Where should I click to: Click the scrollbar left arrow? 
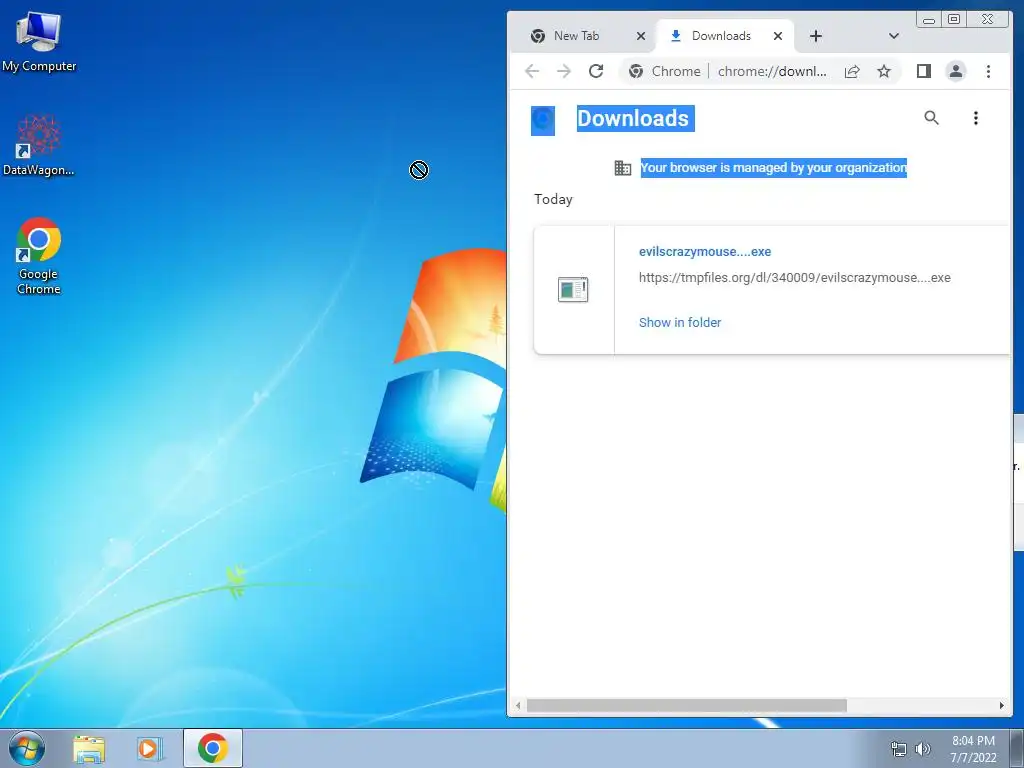tap(518, 705)
